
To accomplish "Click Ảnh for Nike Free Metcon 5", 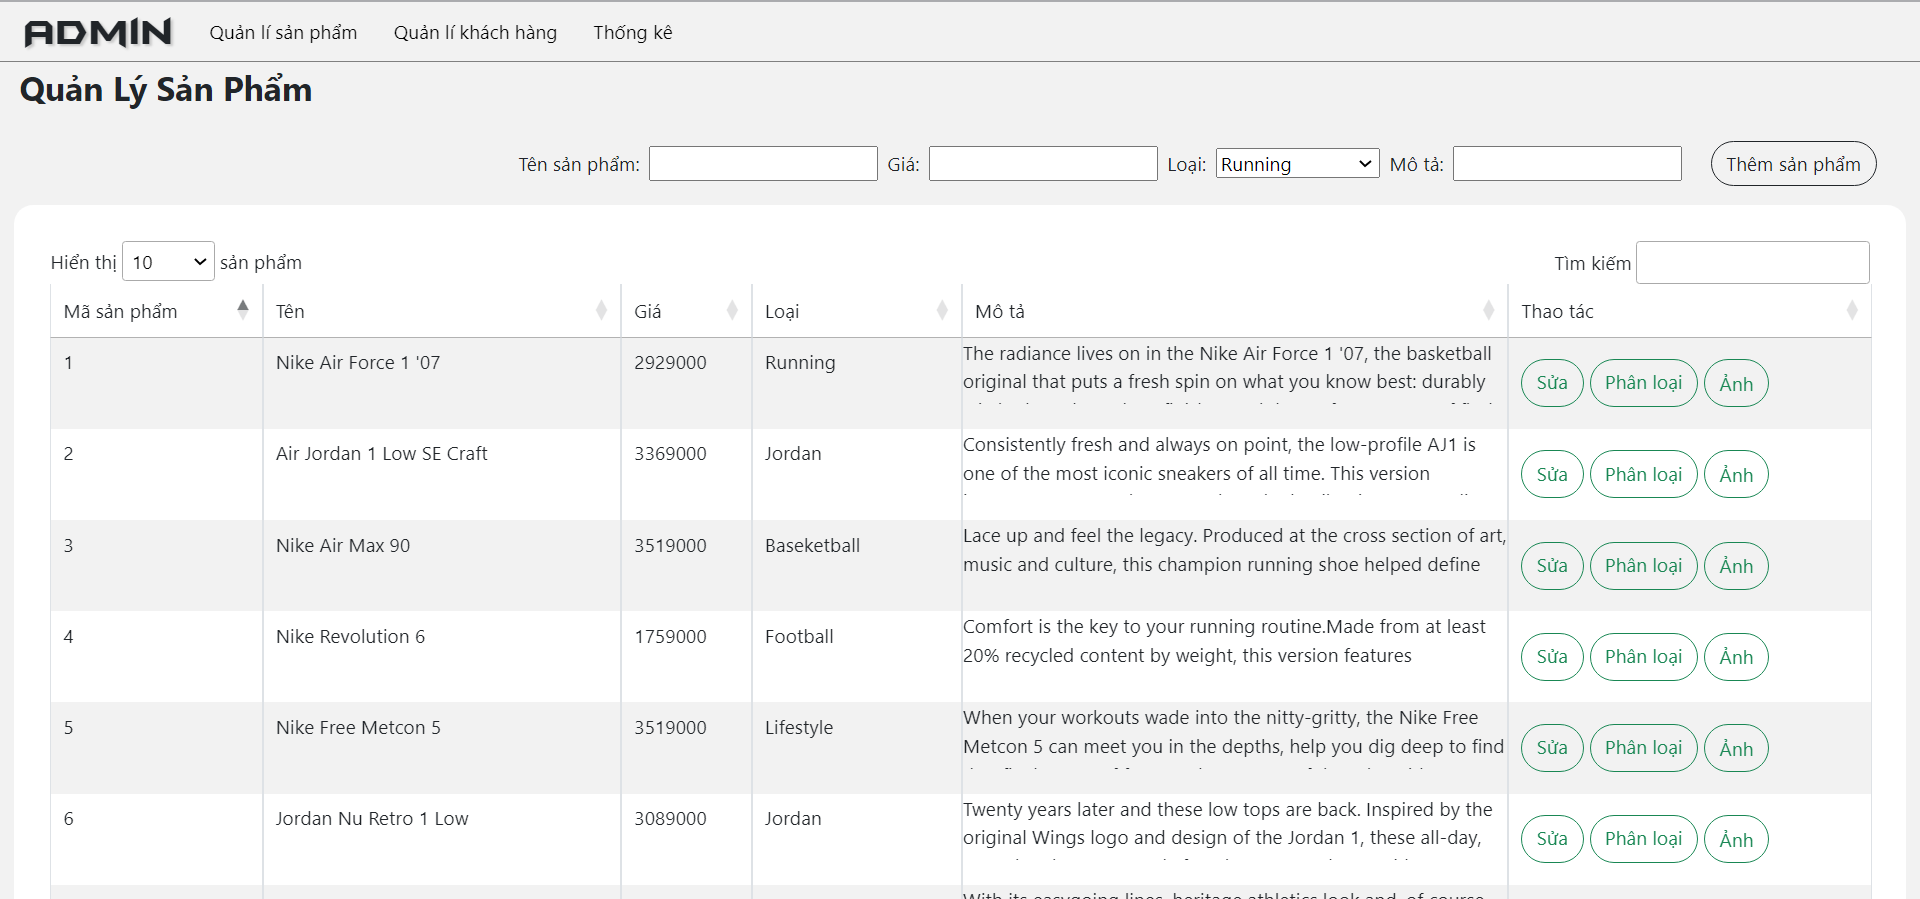I will point(1736,748).
